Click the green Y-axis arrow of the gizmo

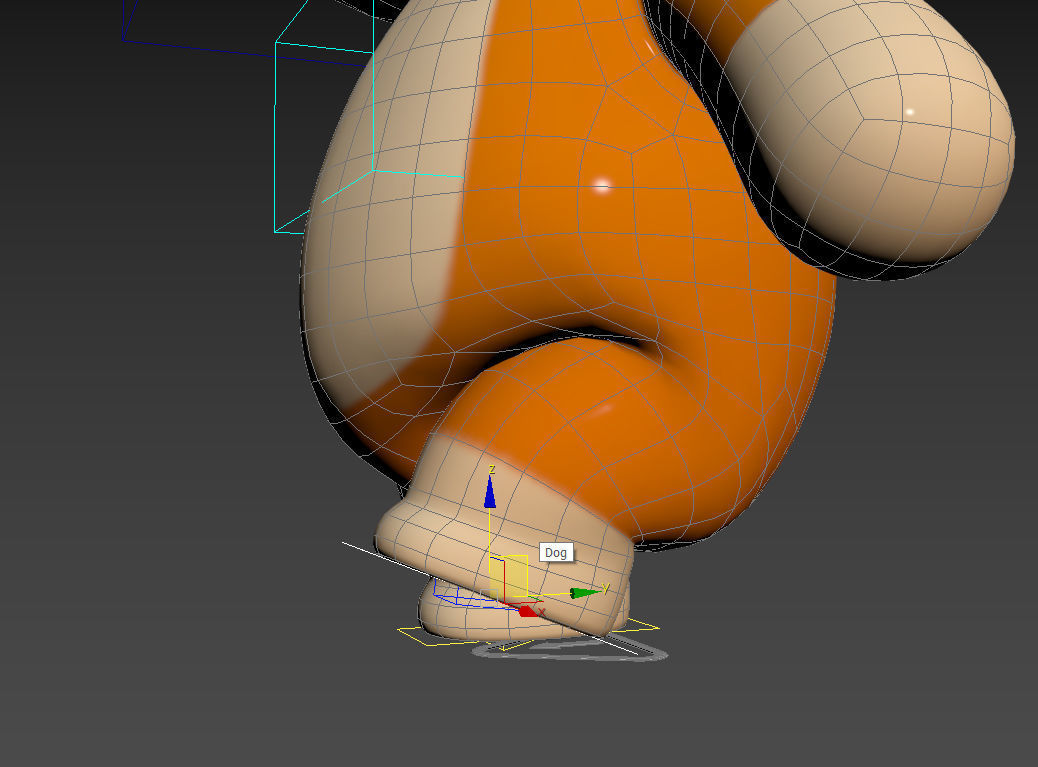click(585, 593)
